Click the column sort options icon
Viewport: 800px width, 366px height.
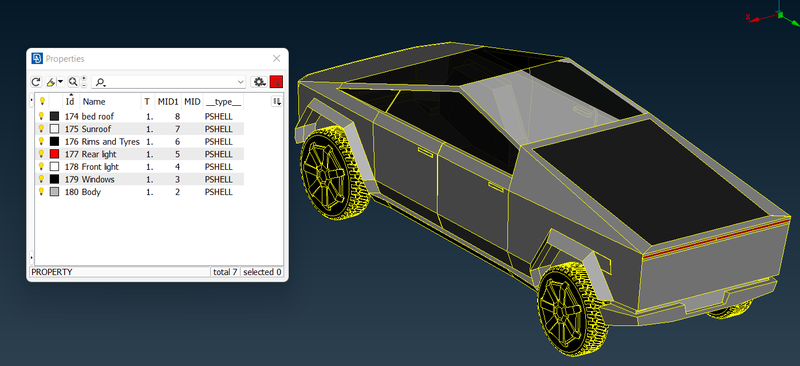pyautogui.click(x=277, y=102)
